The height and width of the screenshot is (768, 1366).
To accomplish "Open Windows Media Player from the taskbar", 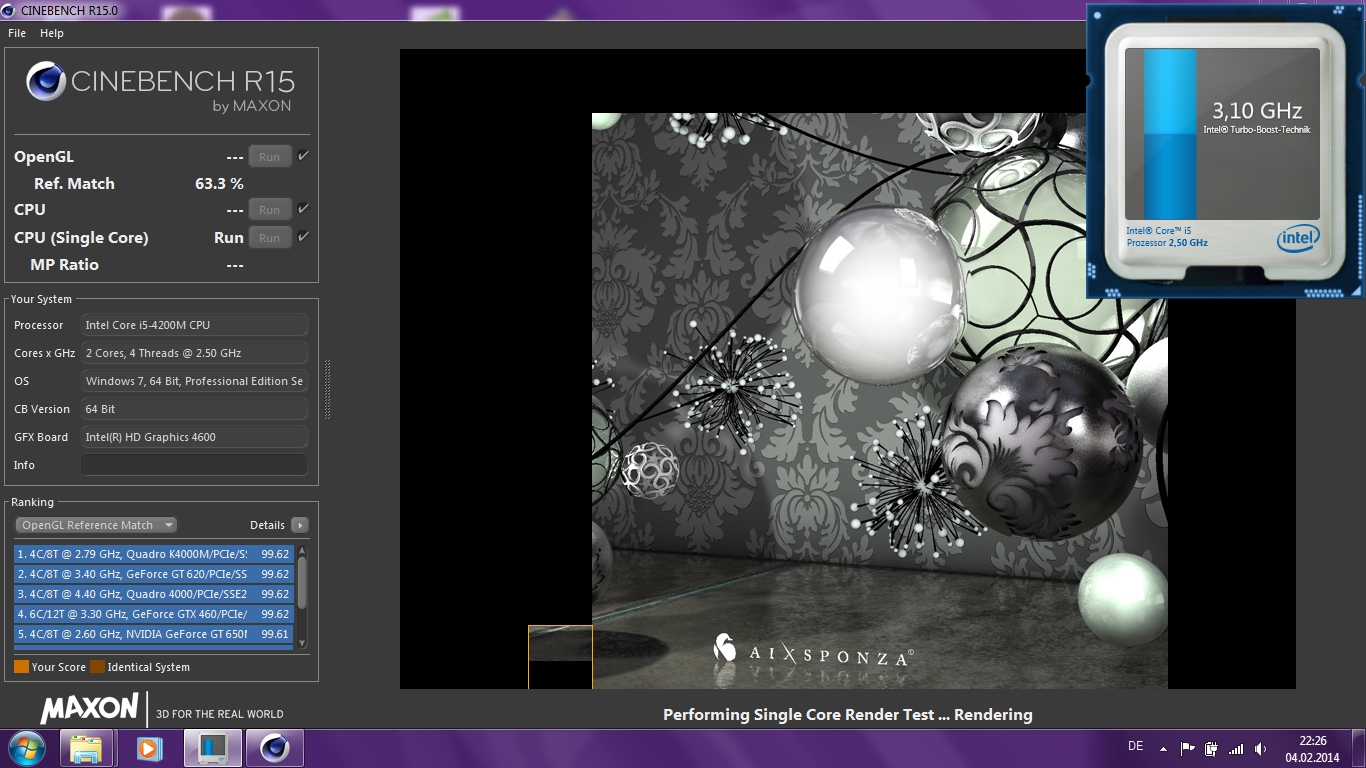I will 149,748.
